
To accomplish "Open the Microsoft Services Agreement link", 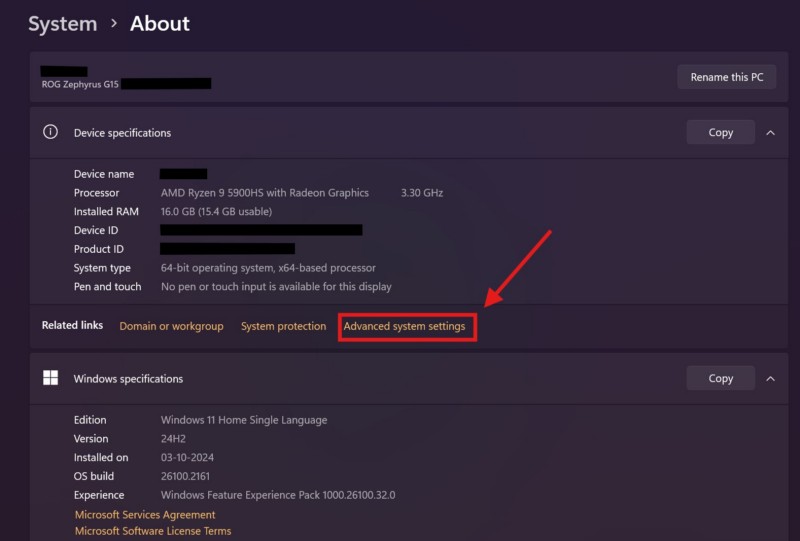I will 145,515.
